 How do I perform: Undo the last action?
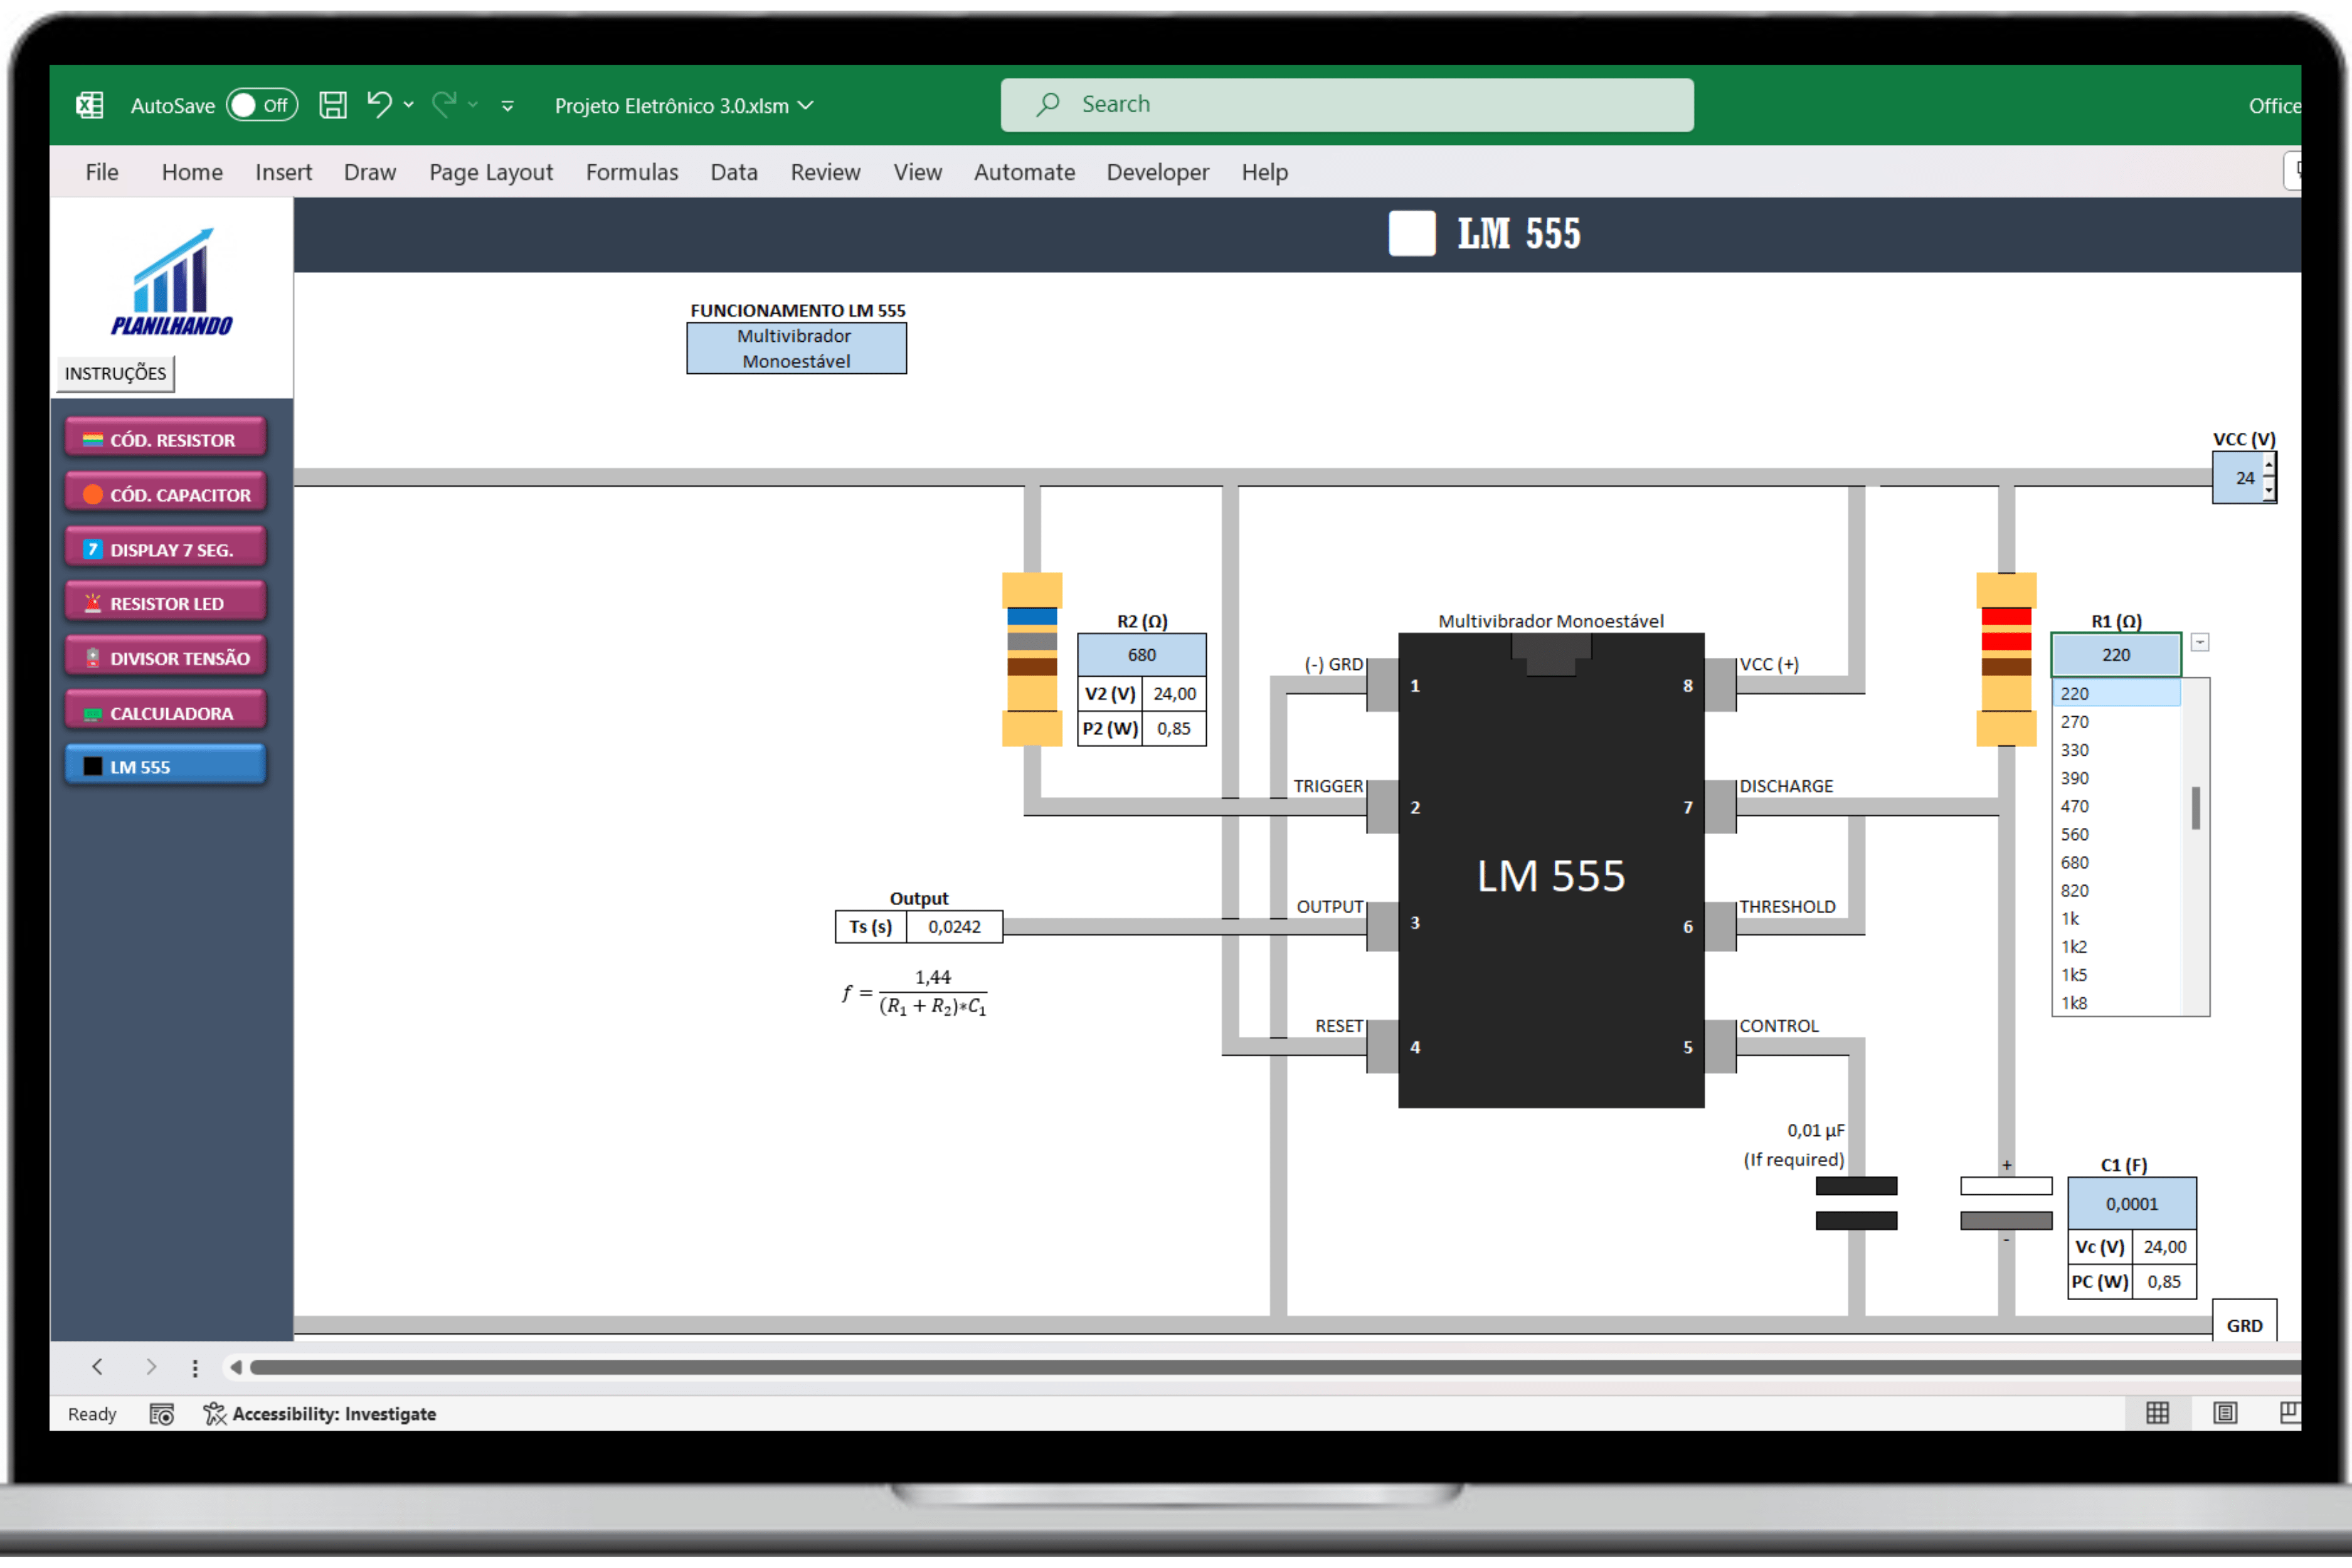coord(379,104)
